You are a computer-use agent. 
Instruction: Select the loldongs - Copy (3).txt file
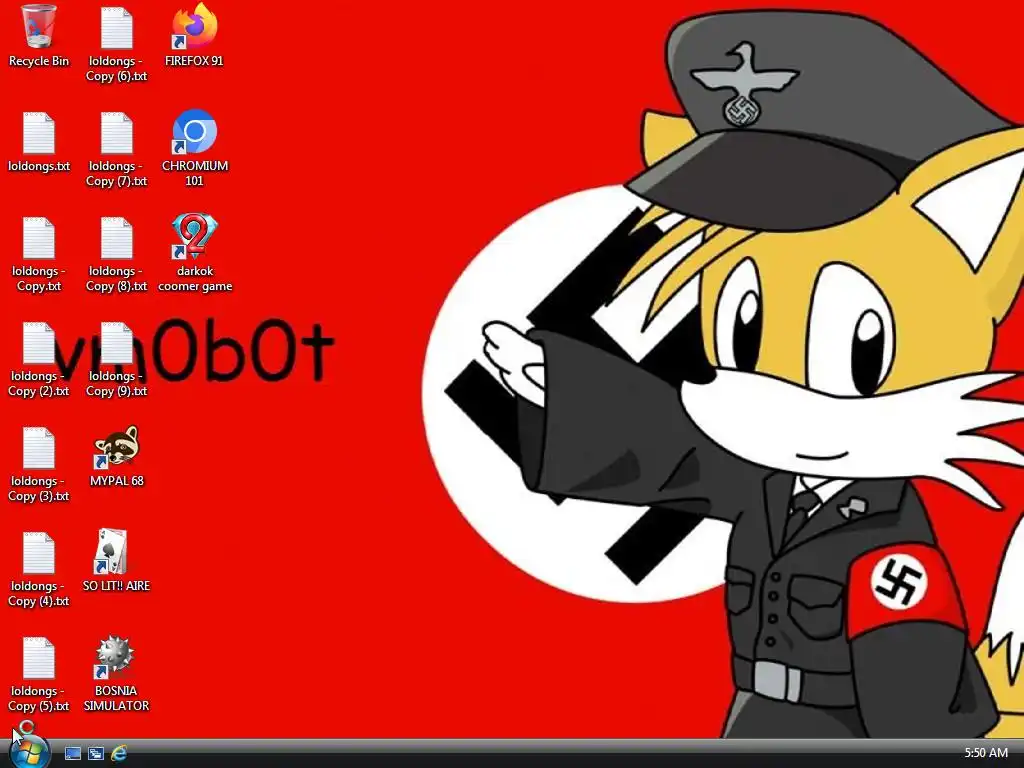coord(39,464)
